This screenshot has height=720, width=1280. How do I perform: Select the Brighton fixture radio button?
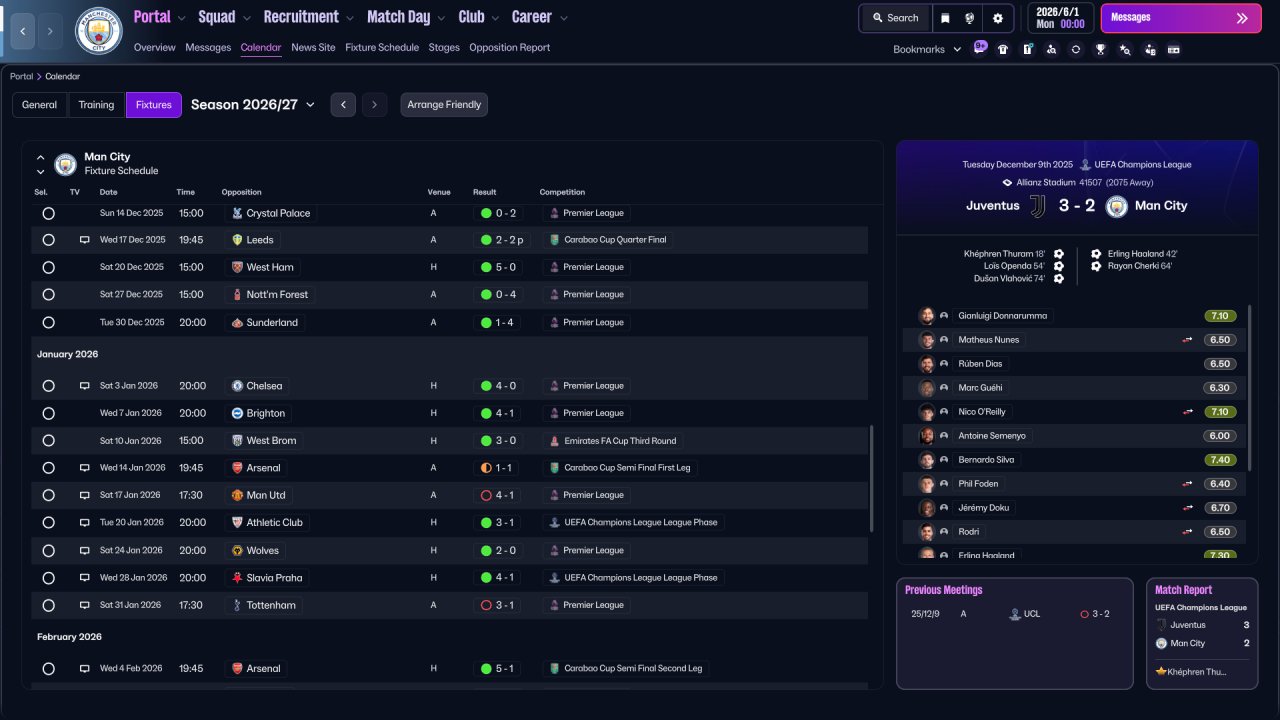[x=48, y=413]
